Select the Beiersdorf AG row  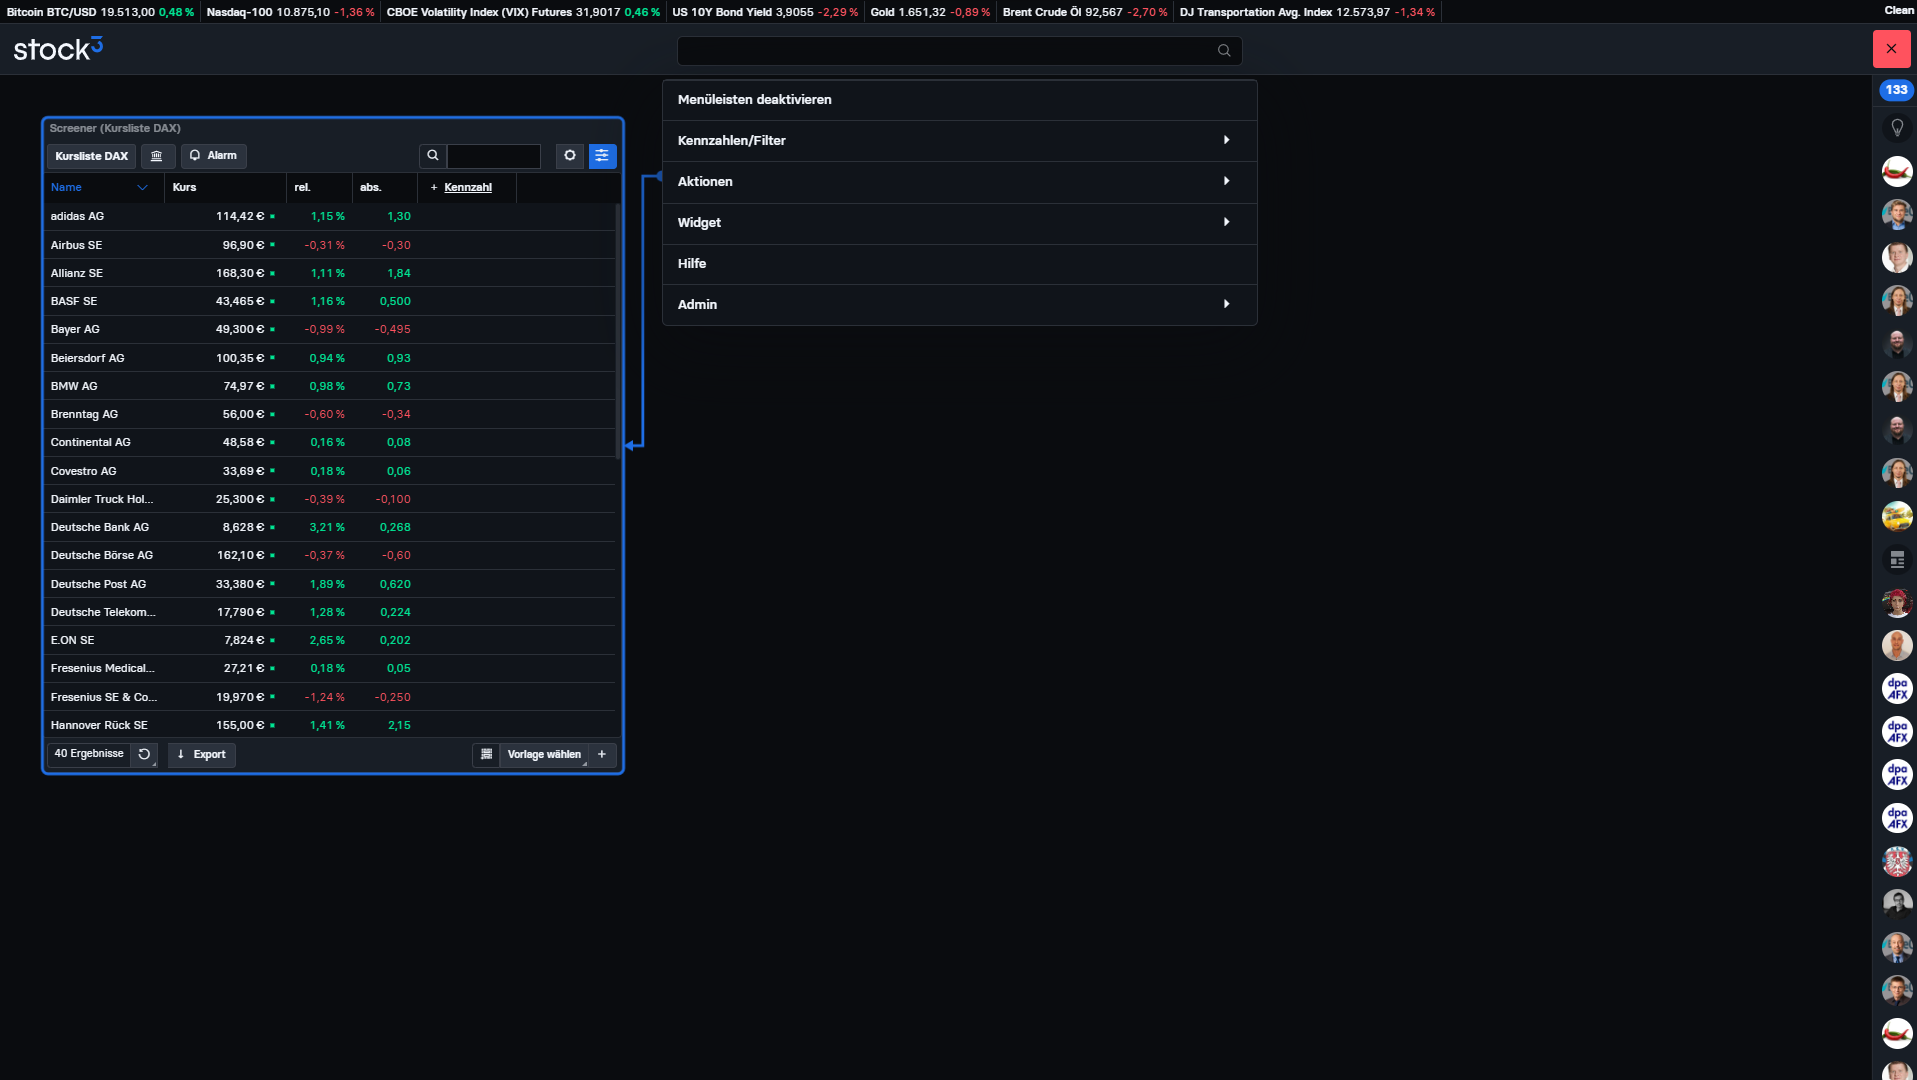point(330,358)
